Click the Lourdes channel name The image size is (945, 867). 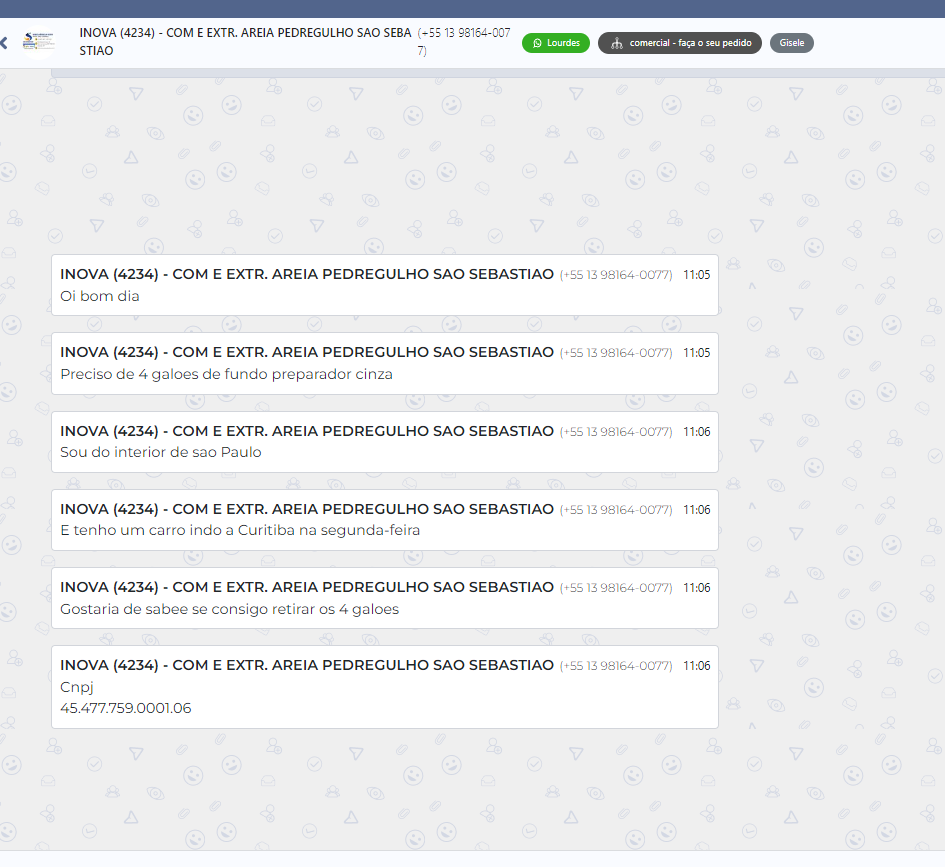(x=563, y=43)
